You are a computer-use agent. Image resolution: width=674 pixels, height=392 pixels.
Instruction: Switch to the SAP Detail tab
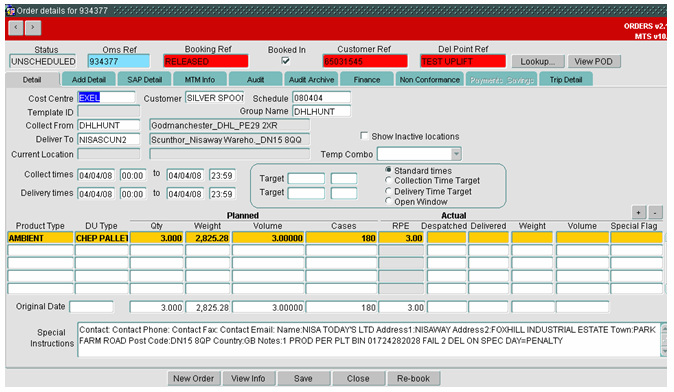(x=144, y=80)
